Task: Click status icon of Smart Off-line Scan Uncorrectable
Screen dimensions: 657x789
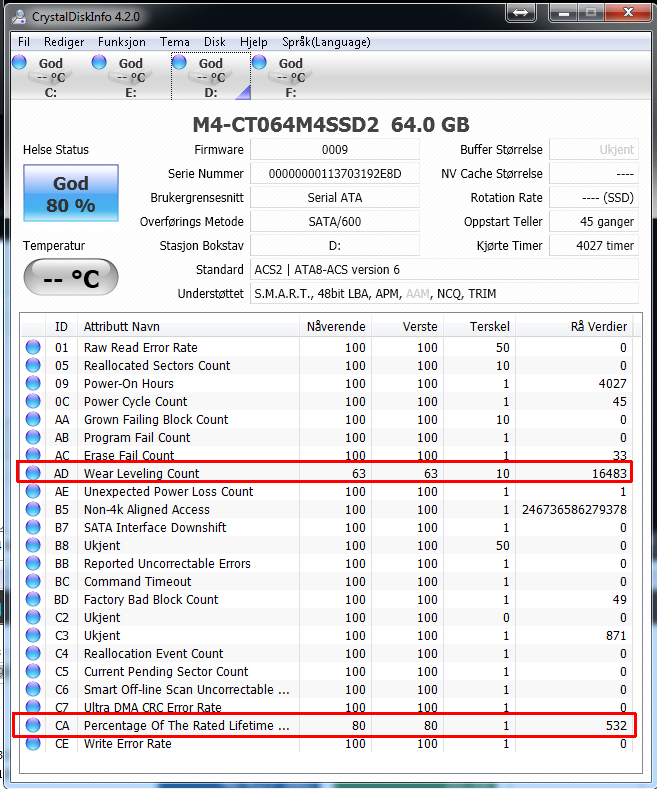Action: (33, 689)
